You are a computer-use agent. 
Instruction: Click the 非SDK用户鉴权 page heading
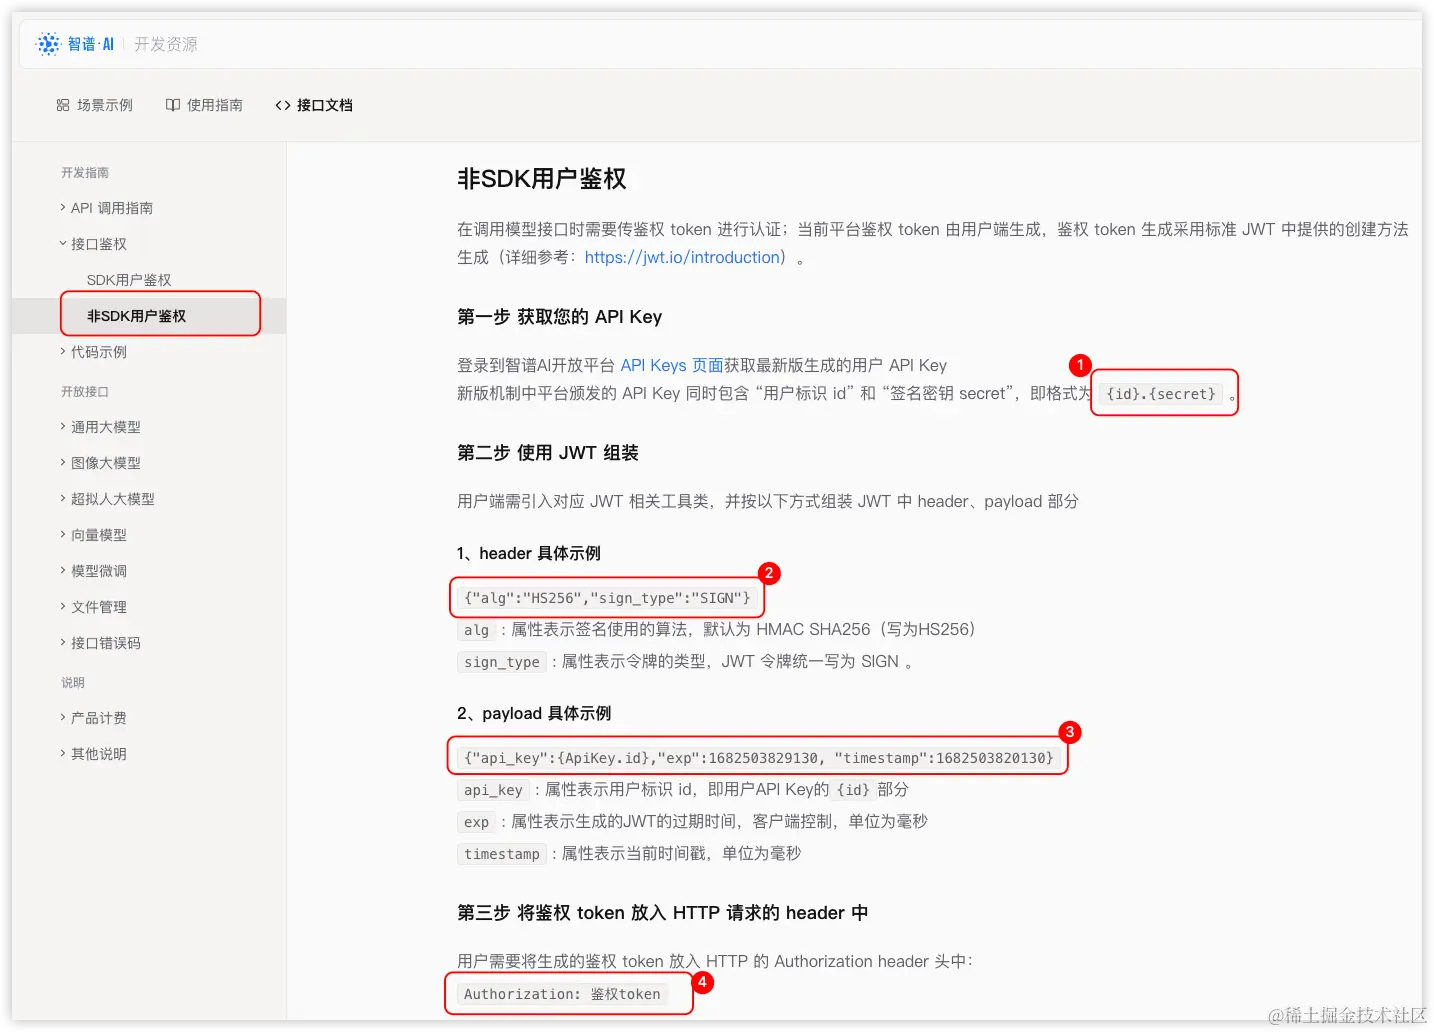click(x=542, y=179)
